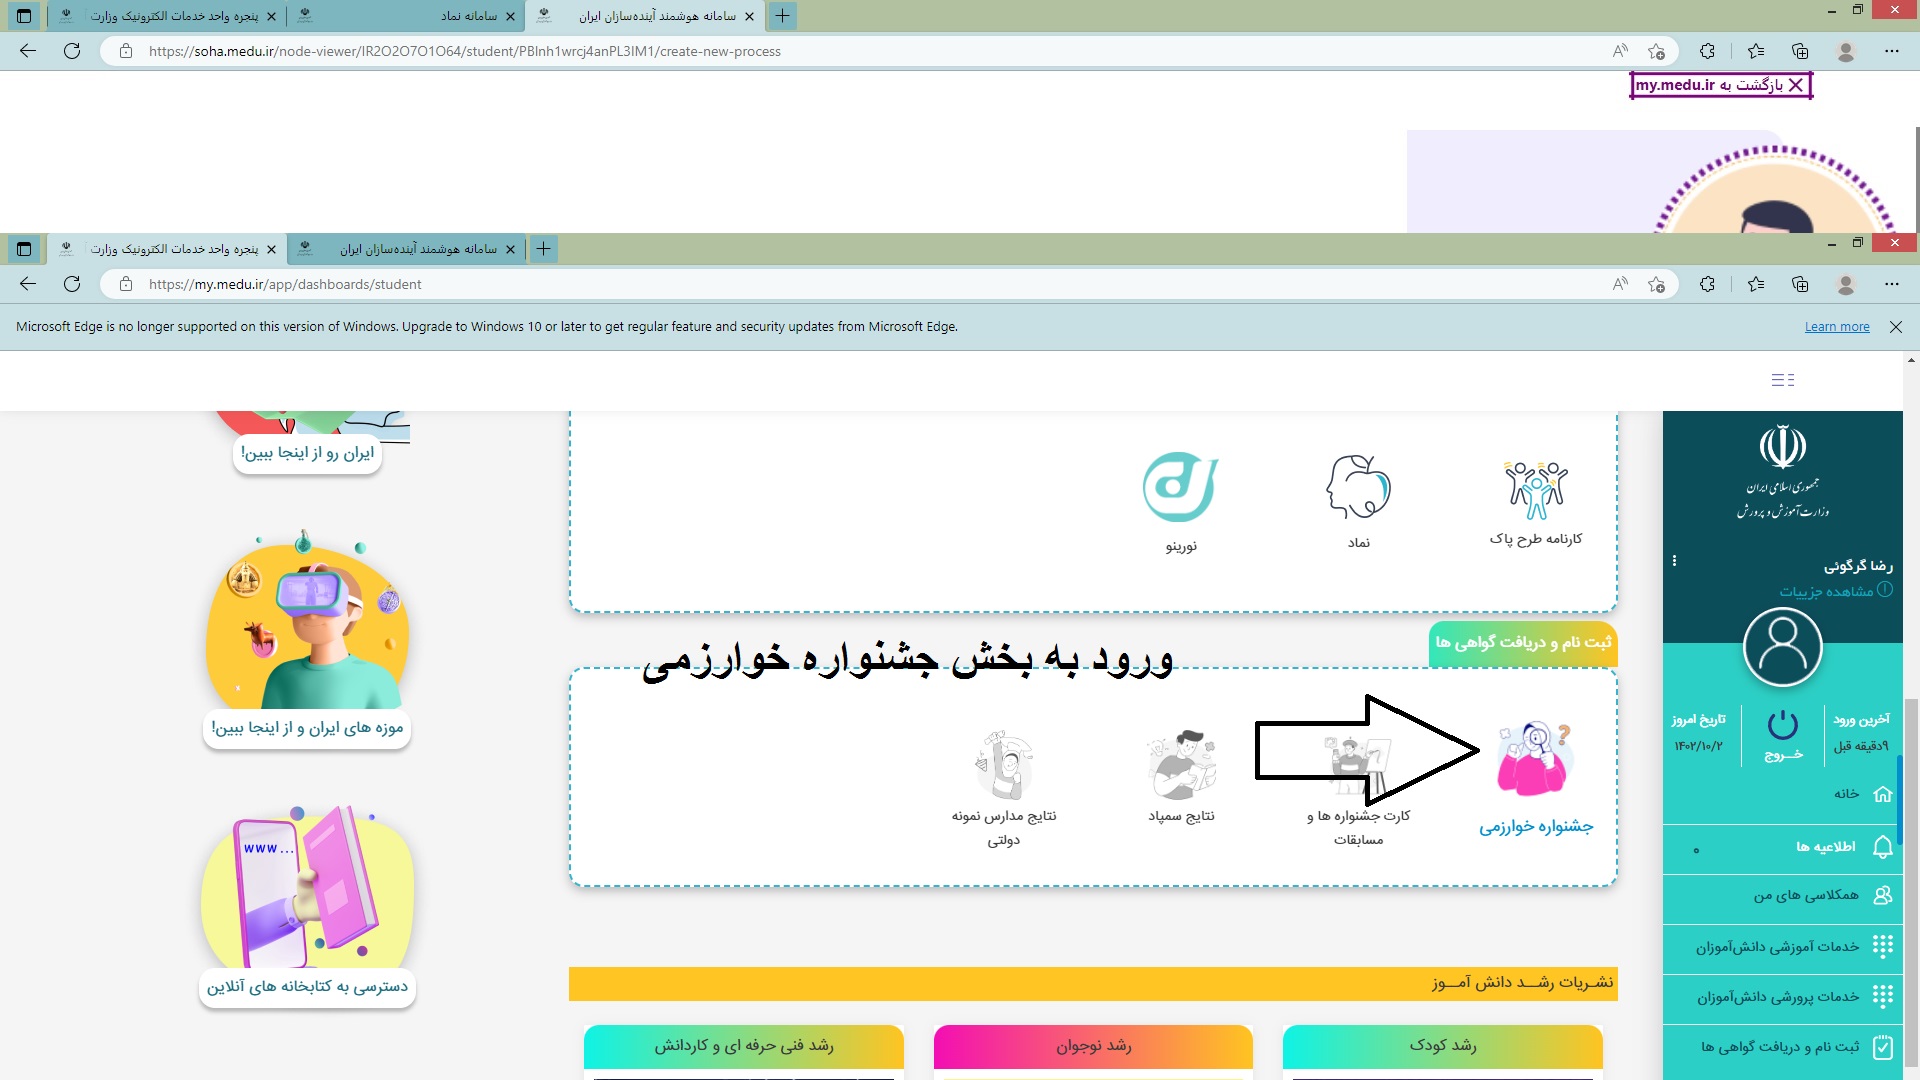Image resolution: width=1920 pixels, height=1080 pixels.
Task: Expand خدمات پرورشی دانش‌آموزان sidebar menu
Action: 1778,996
